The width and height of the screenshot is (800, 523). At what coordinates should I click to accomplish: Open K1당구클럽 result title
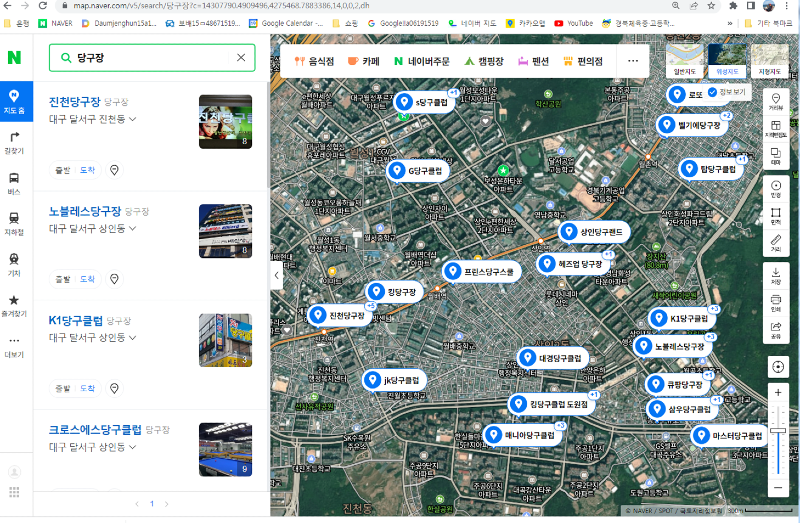click(x=76, y=320)
